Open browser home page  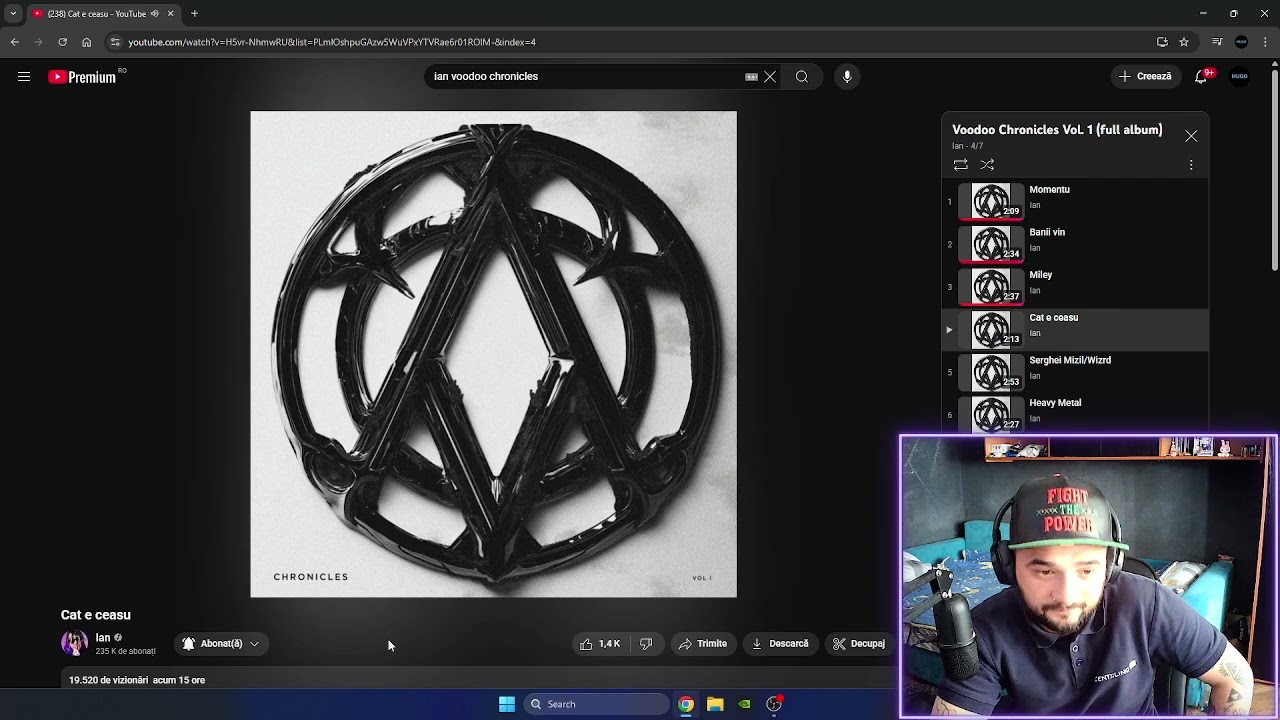(x=86, y=42)
